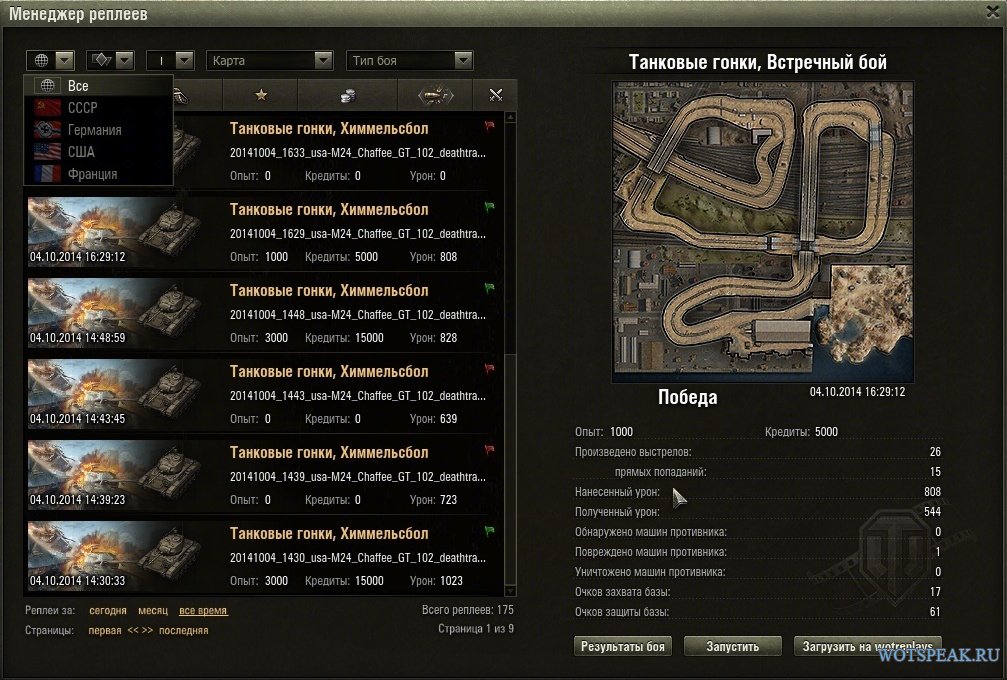The height and width of the screenshot is (680, 1007).
Task: Open the Карта map dropdown
Action: point(270,60)
